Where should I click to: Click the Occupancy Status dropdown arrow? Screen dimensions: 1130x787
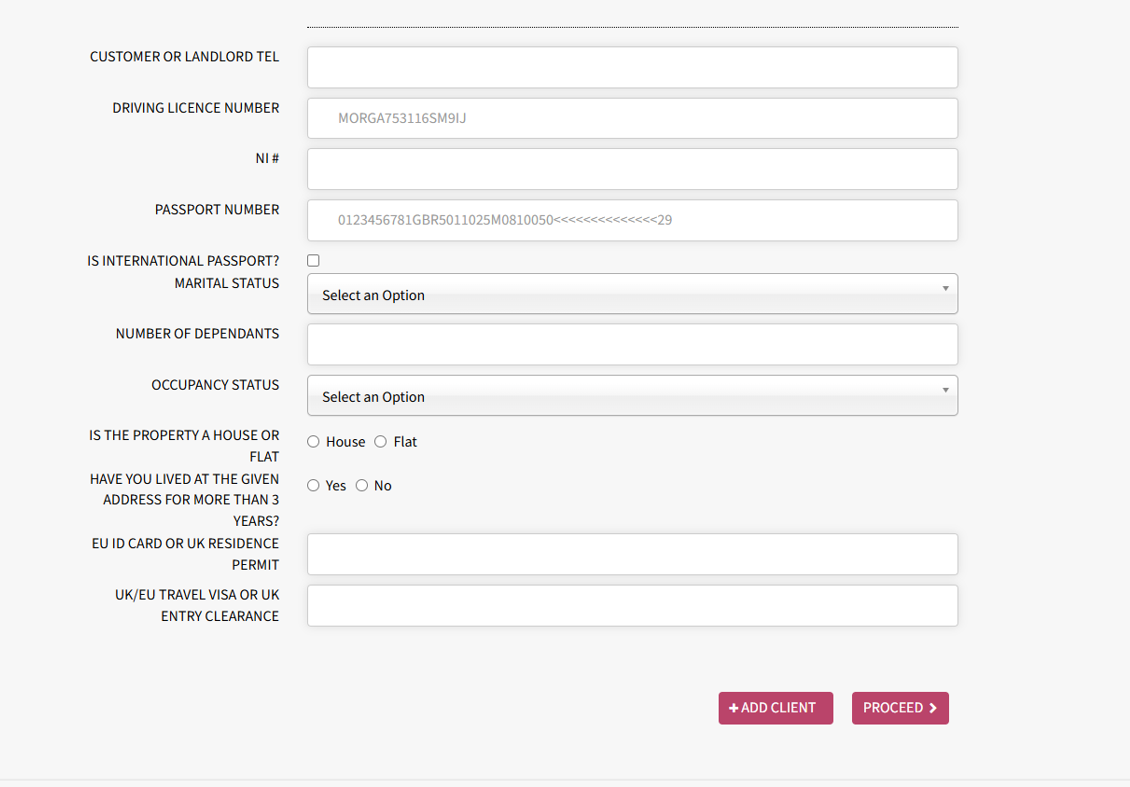pyautogui.click(x=944, y=389)
